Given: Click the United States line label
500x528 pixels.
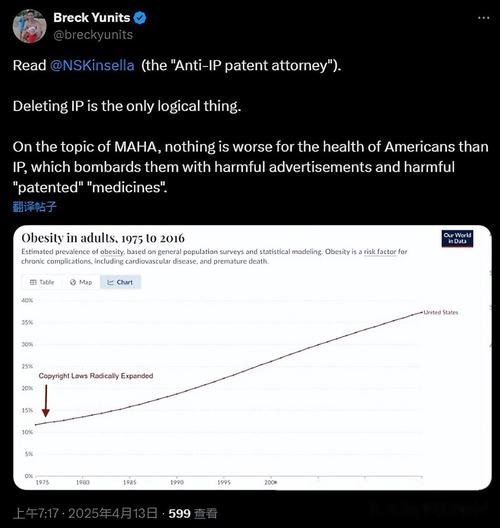Looking at the screenshot, I should 440,312.
